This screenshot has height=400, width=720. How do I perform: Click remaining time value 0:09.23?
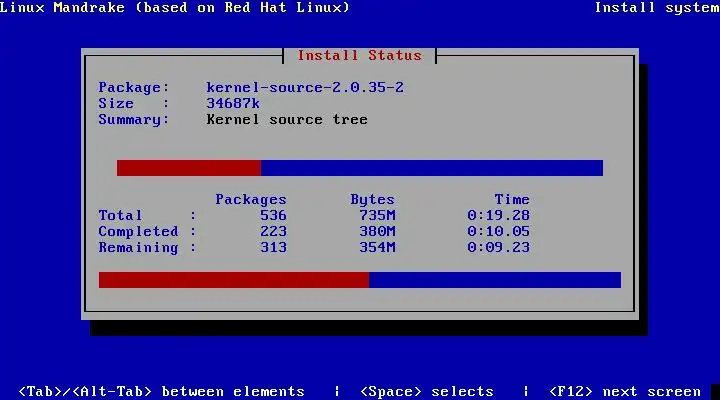coord(498,248)
